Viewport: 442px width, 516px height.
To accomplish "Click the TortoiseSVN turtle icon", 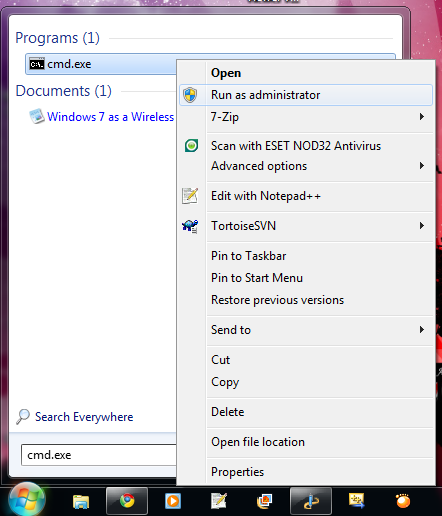I will (x=190, y=226).
